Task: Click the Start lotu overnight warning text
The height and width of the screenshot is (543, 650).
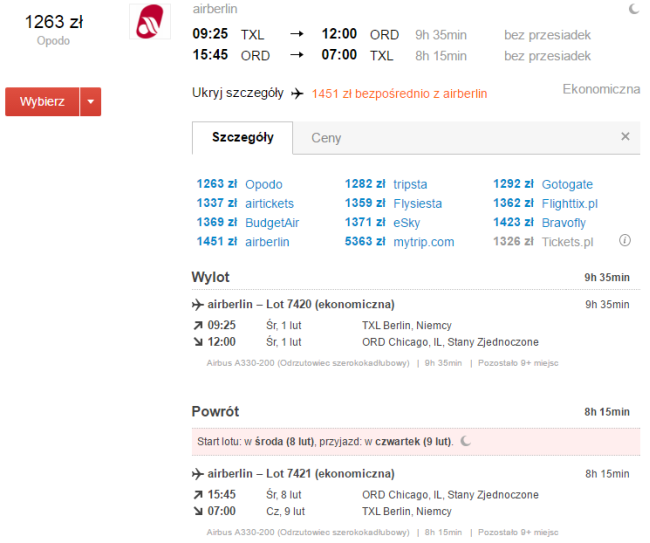Action: pos(325,441)
